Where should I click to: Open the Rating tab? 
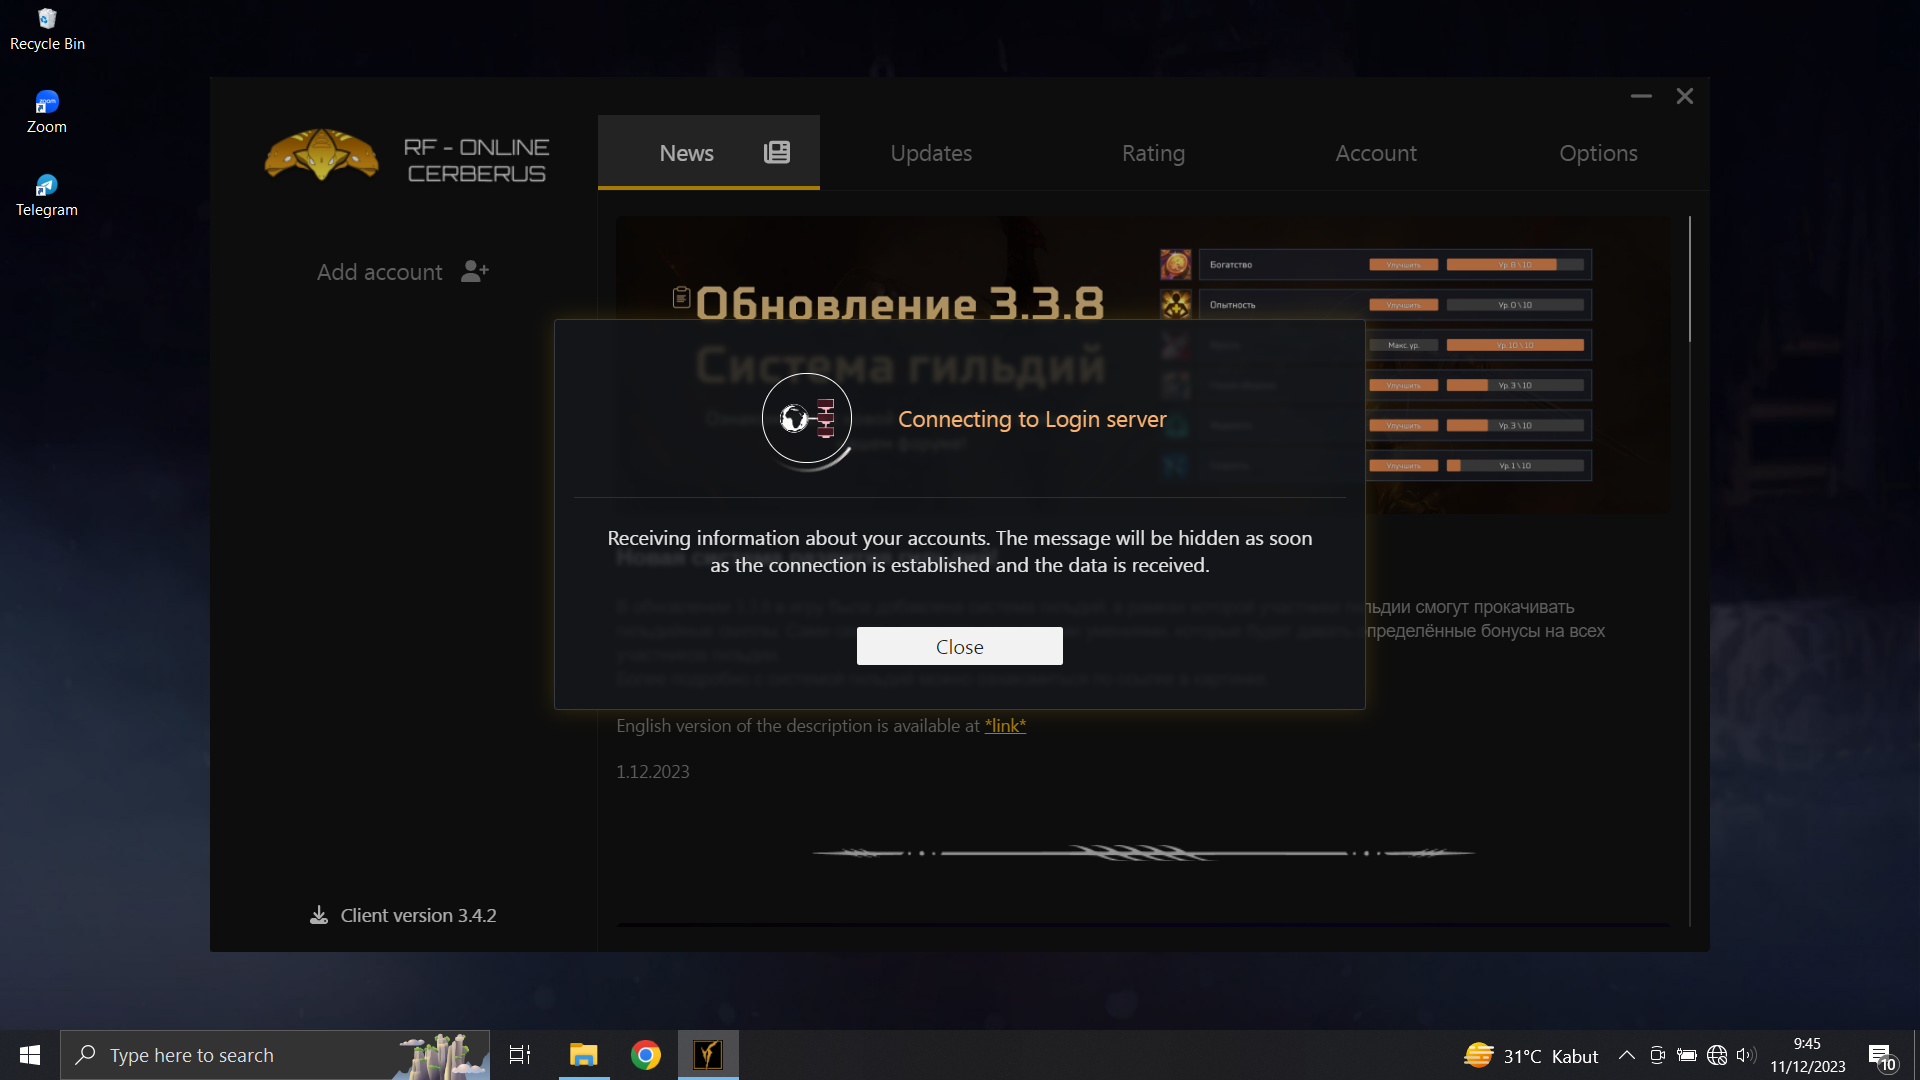coord(1153,153)
